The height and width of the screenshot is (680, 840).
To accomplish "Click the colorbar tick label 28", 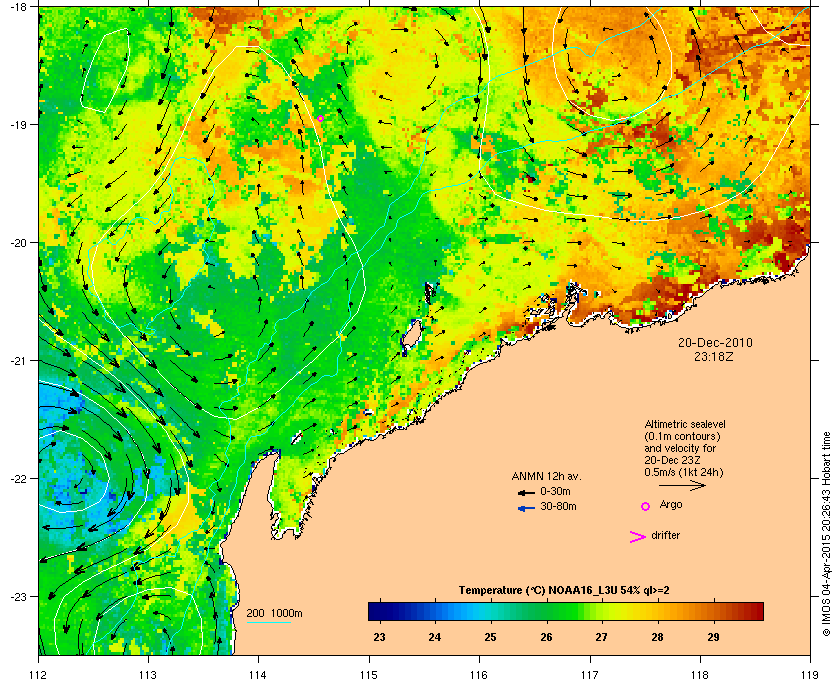I will click(657, 637).
